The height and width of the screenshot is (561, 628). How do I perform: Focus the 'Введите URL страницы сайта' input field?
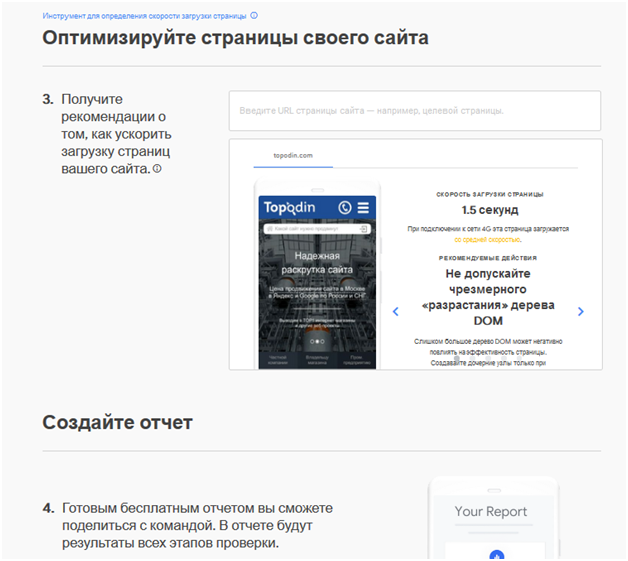pos(415,111)
